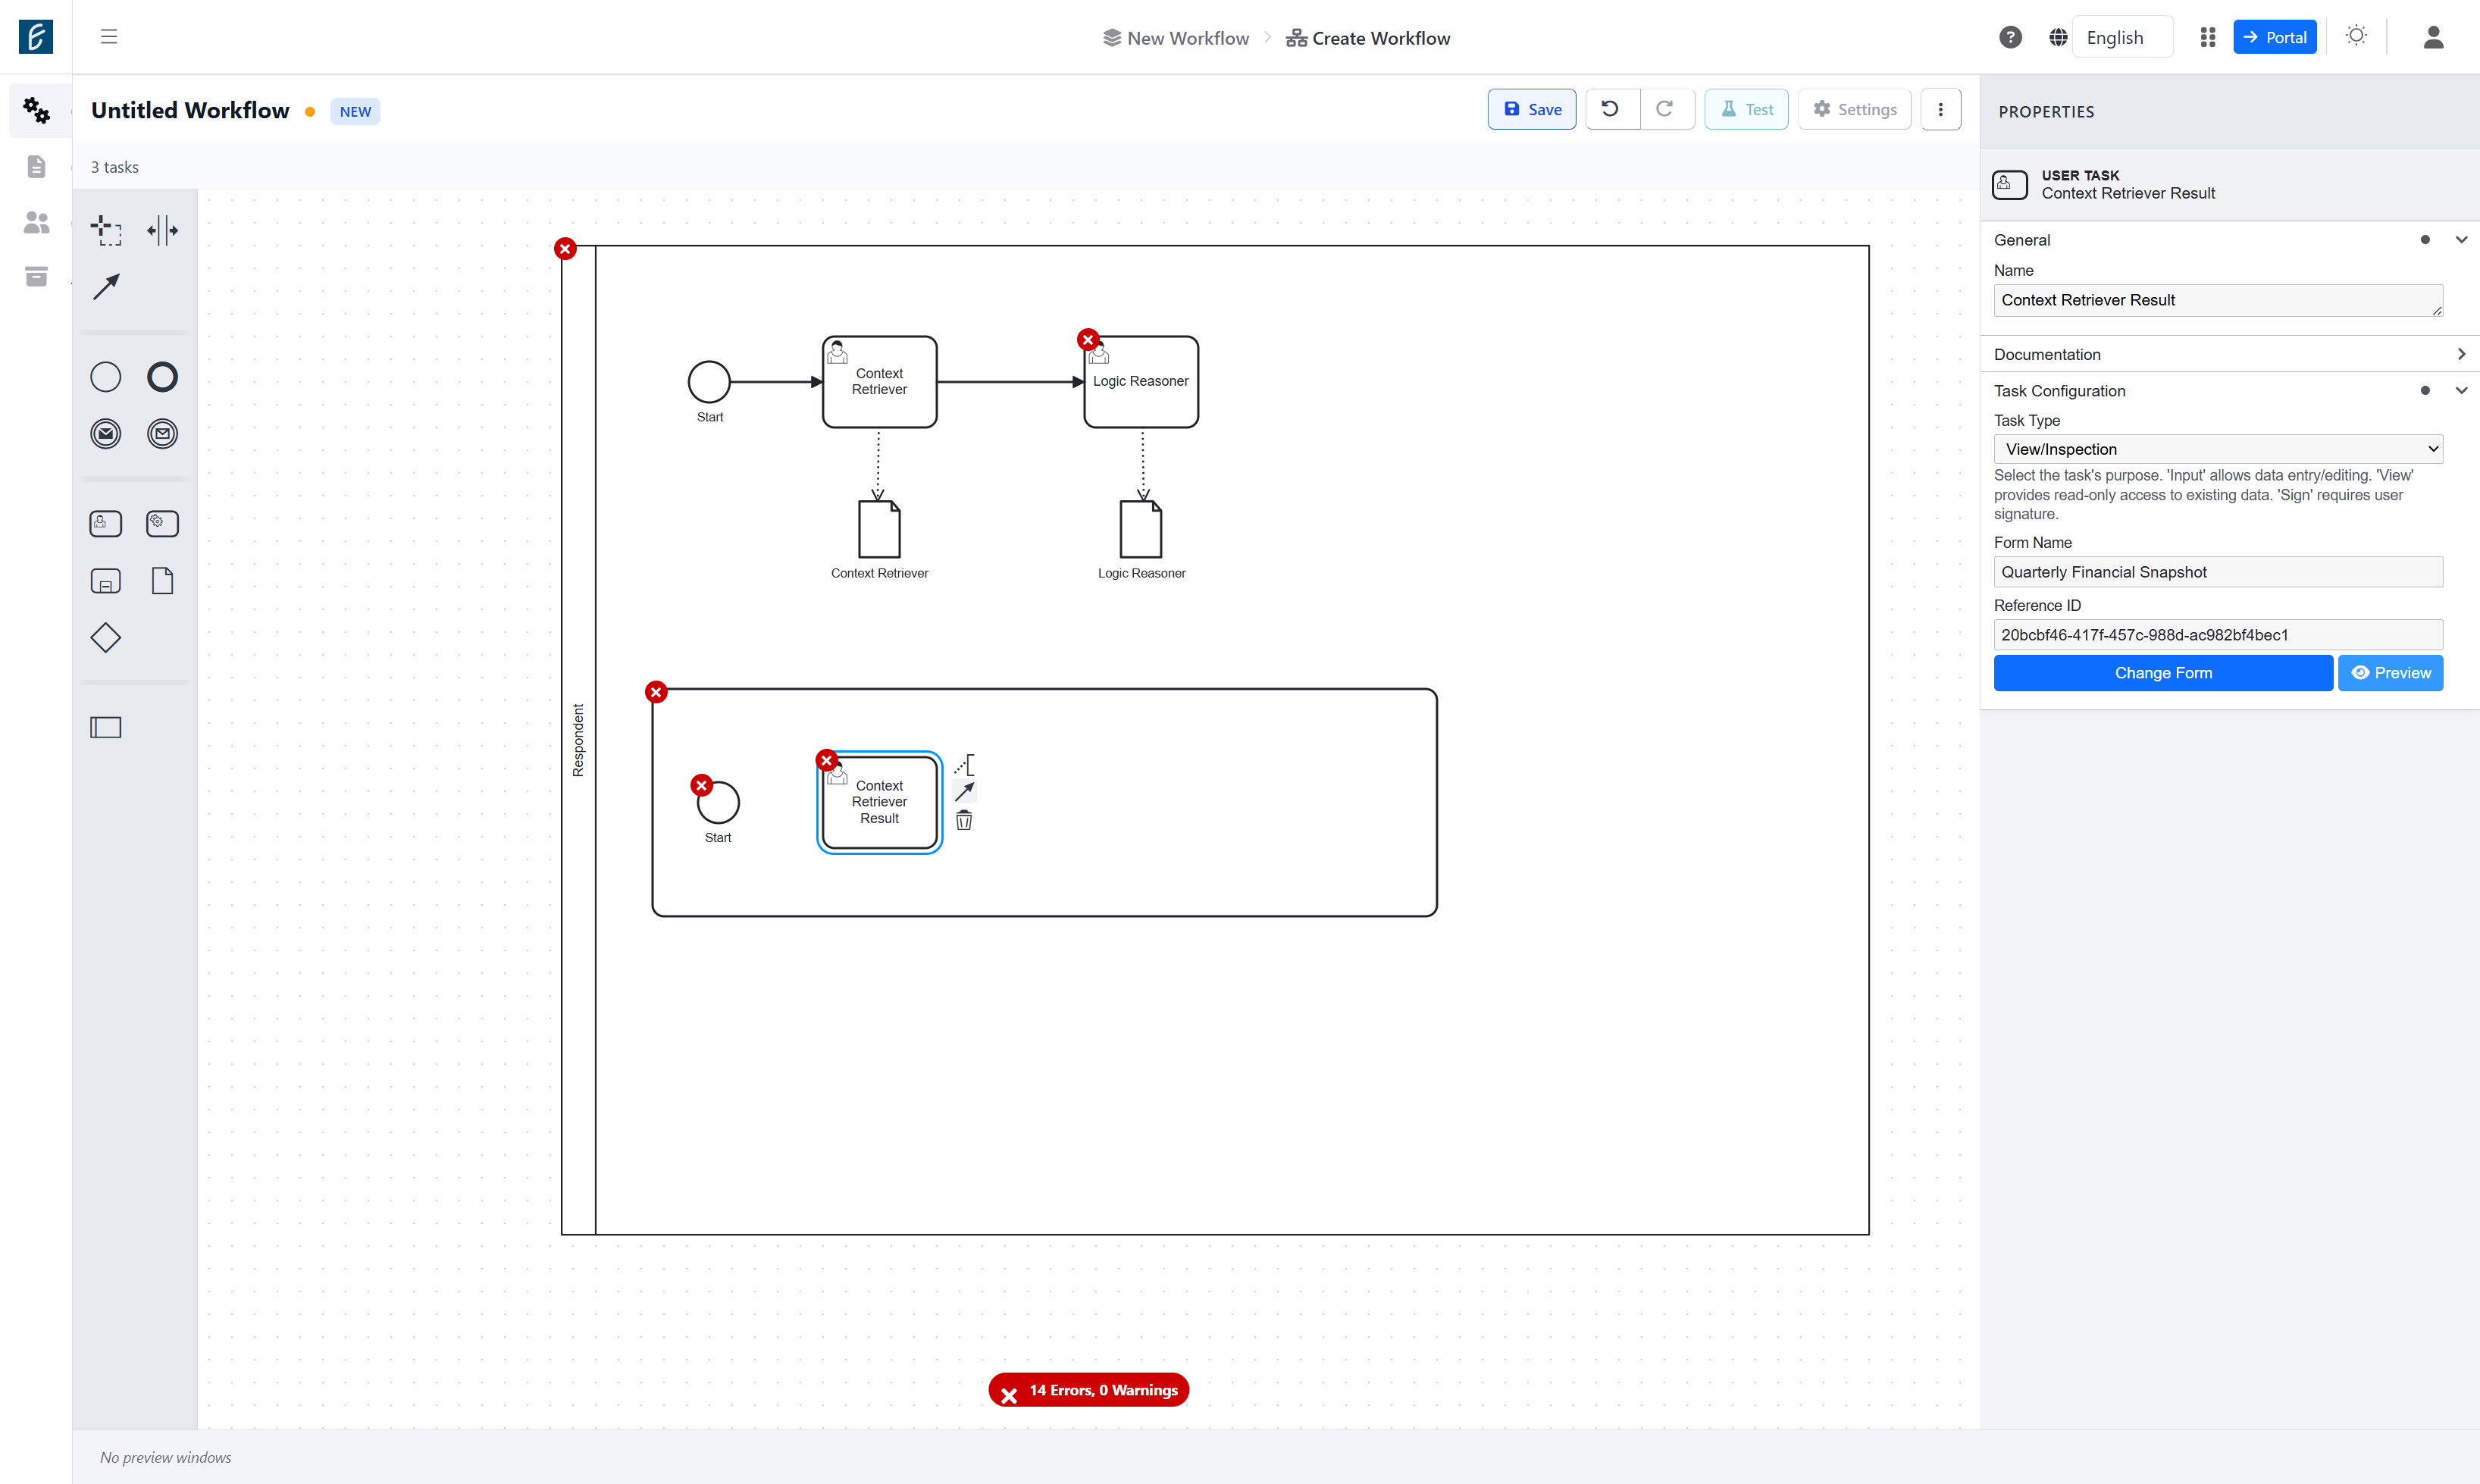Click connect arrow beside Context Retriever Result
This screenshot has width=2480, height=1484.
tap(964, 792)
